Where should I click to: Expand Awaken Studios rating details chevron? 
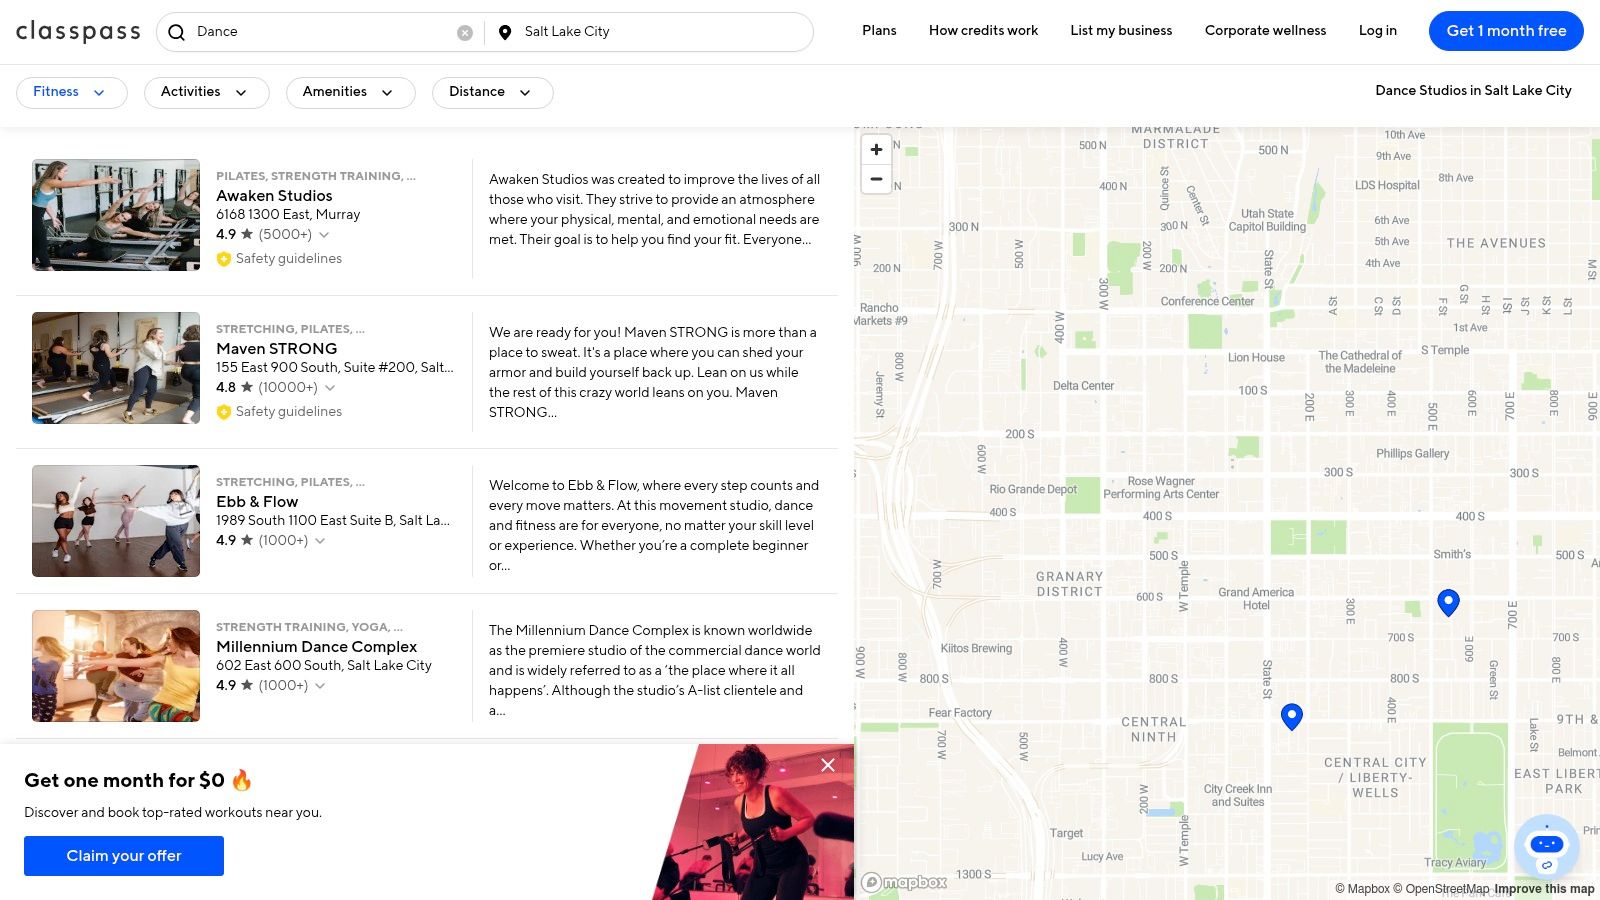click(x=324, y=235)
